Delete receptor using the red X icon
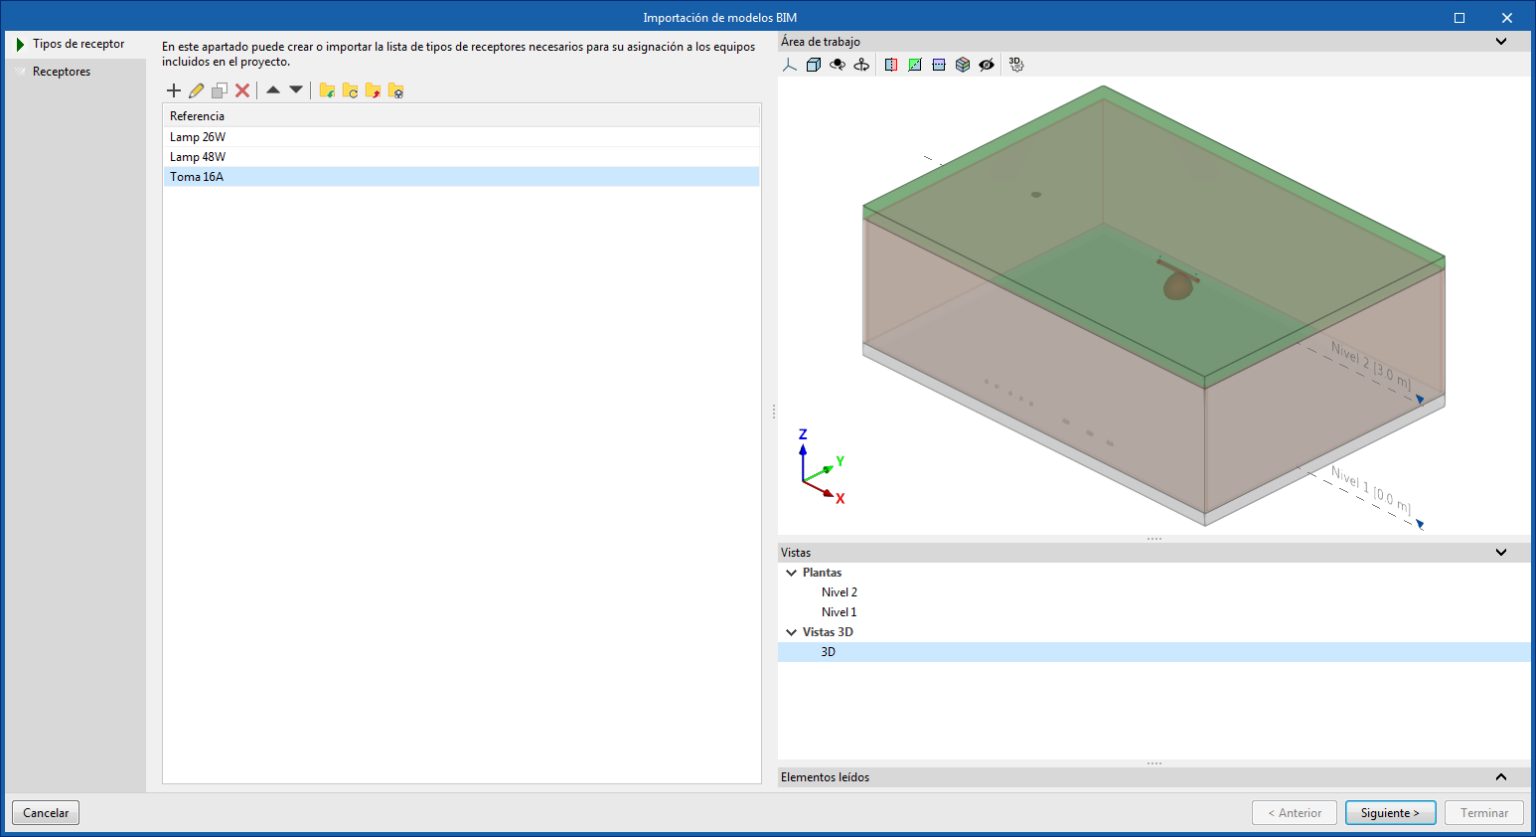This screenshot has width=1536, height=837. pyautogui.click(x=243, y=90)
